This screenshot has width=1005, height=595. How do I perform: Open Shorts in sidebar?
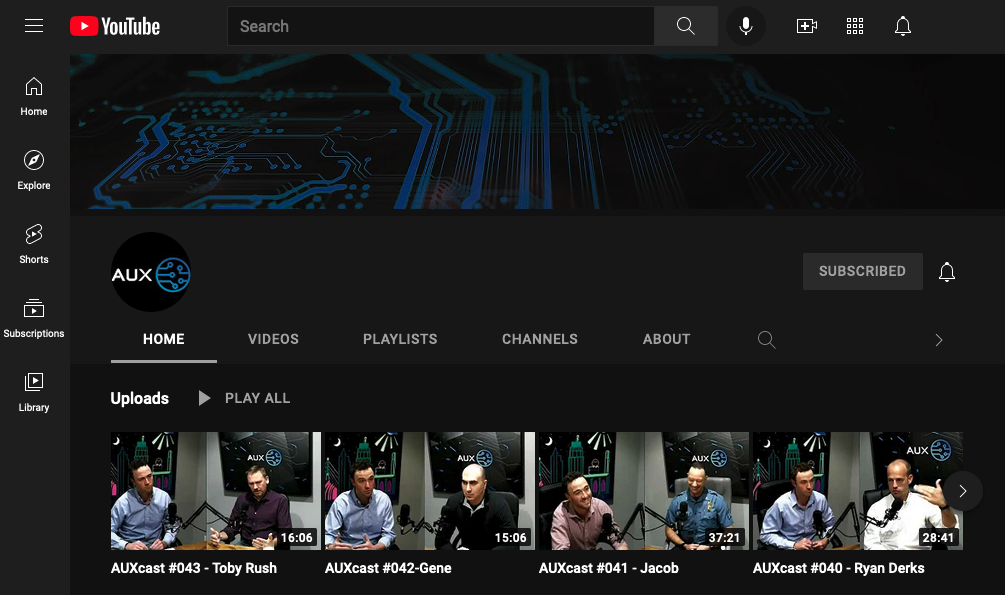34,244
